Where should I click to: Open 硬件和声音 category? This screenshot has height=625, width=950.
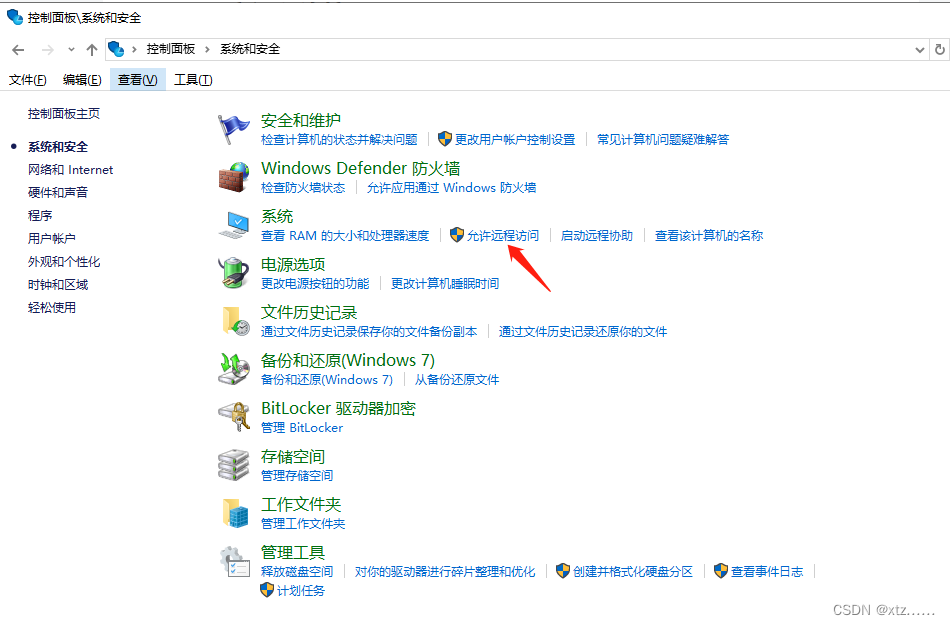click(x=58, y=193)
